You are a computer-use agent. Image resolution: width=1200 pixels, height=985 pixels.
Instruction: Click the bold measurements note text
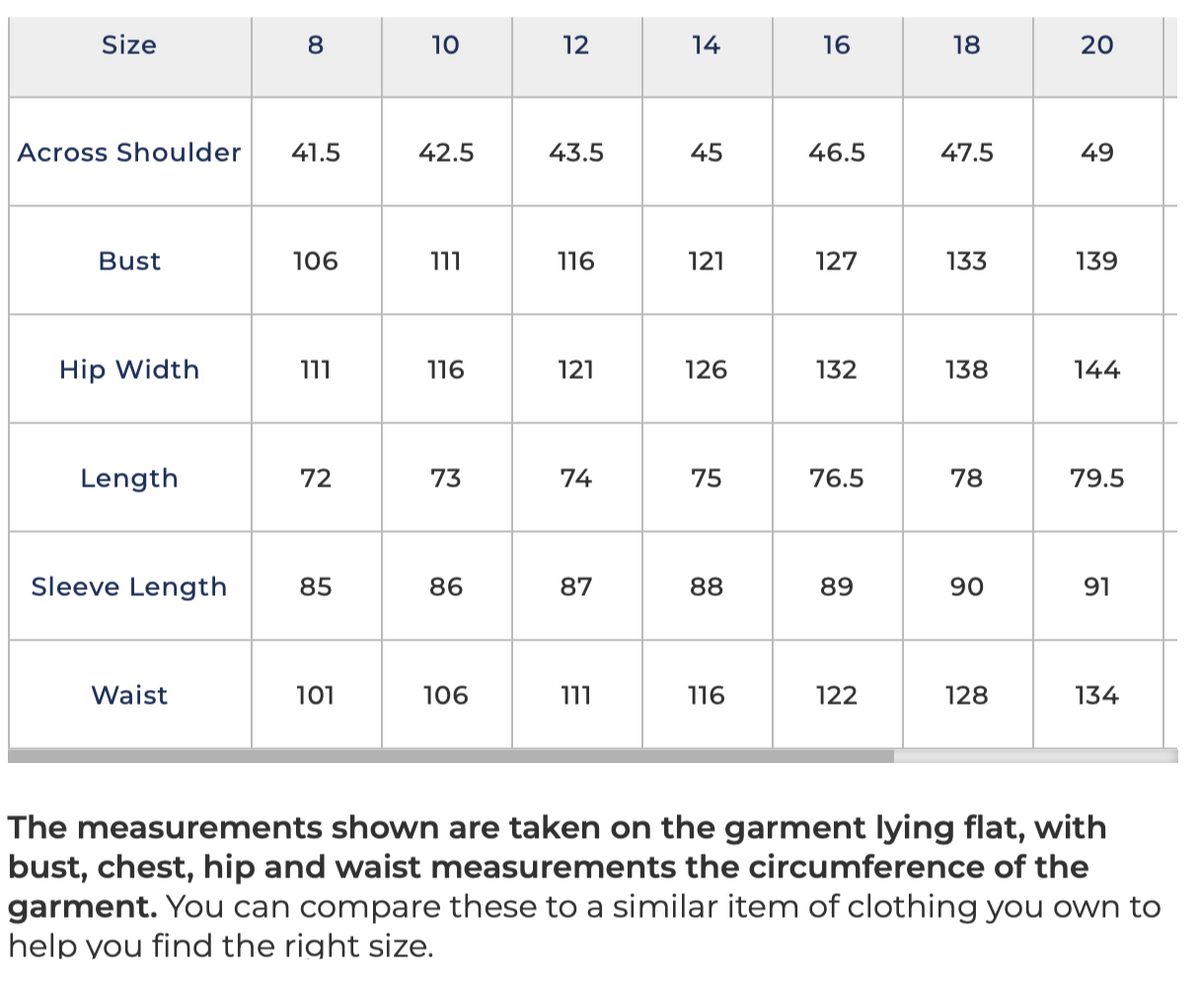click(x=560, y=867)
